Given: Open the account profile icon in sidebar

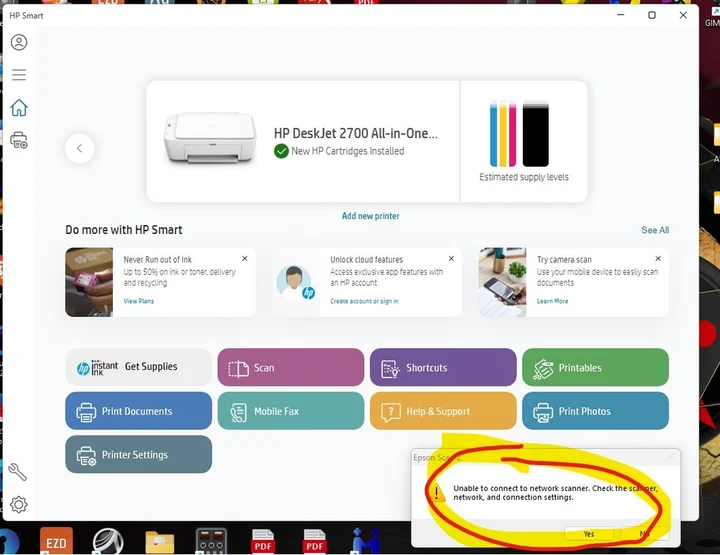Looking at the screenshot, I should [x=19, y=42].
